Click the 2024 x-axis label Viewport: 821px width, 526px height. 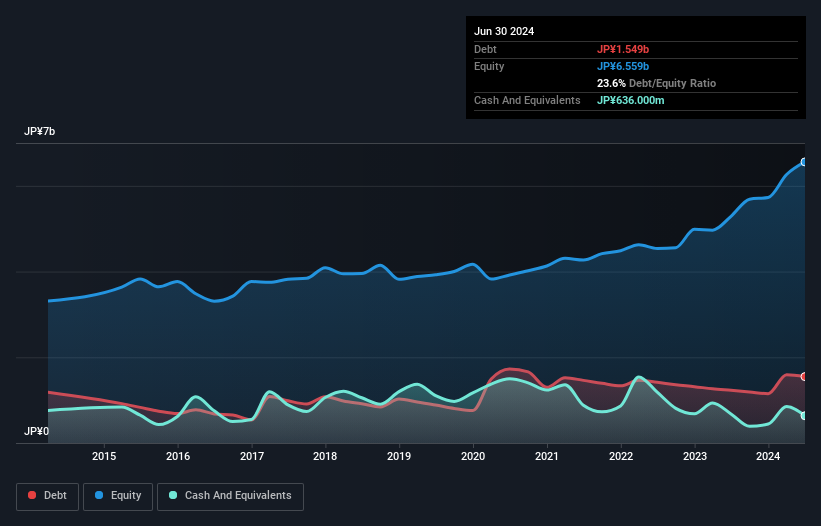(768, 456)
